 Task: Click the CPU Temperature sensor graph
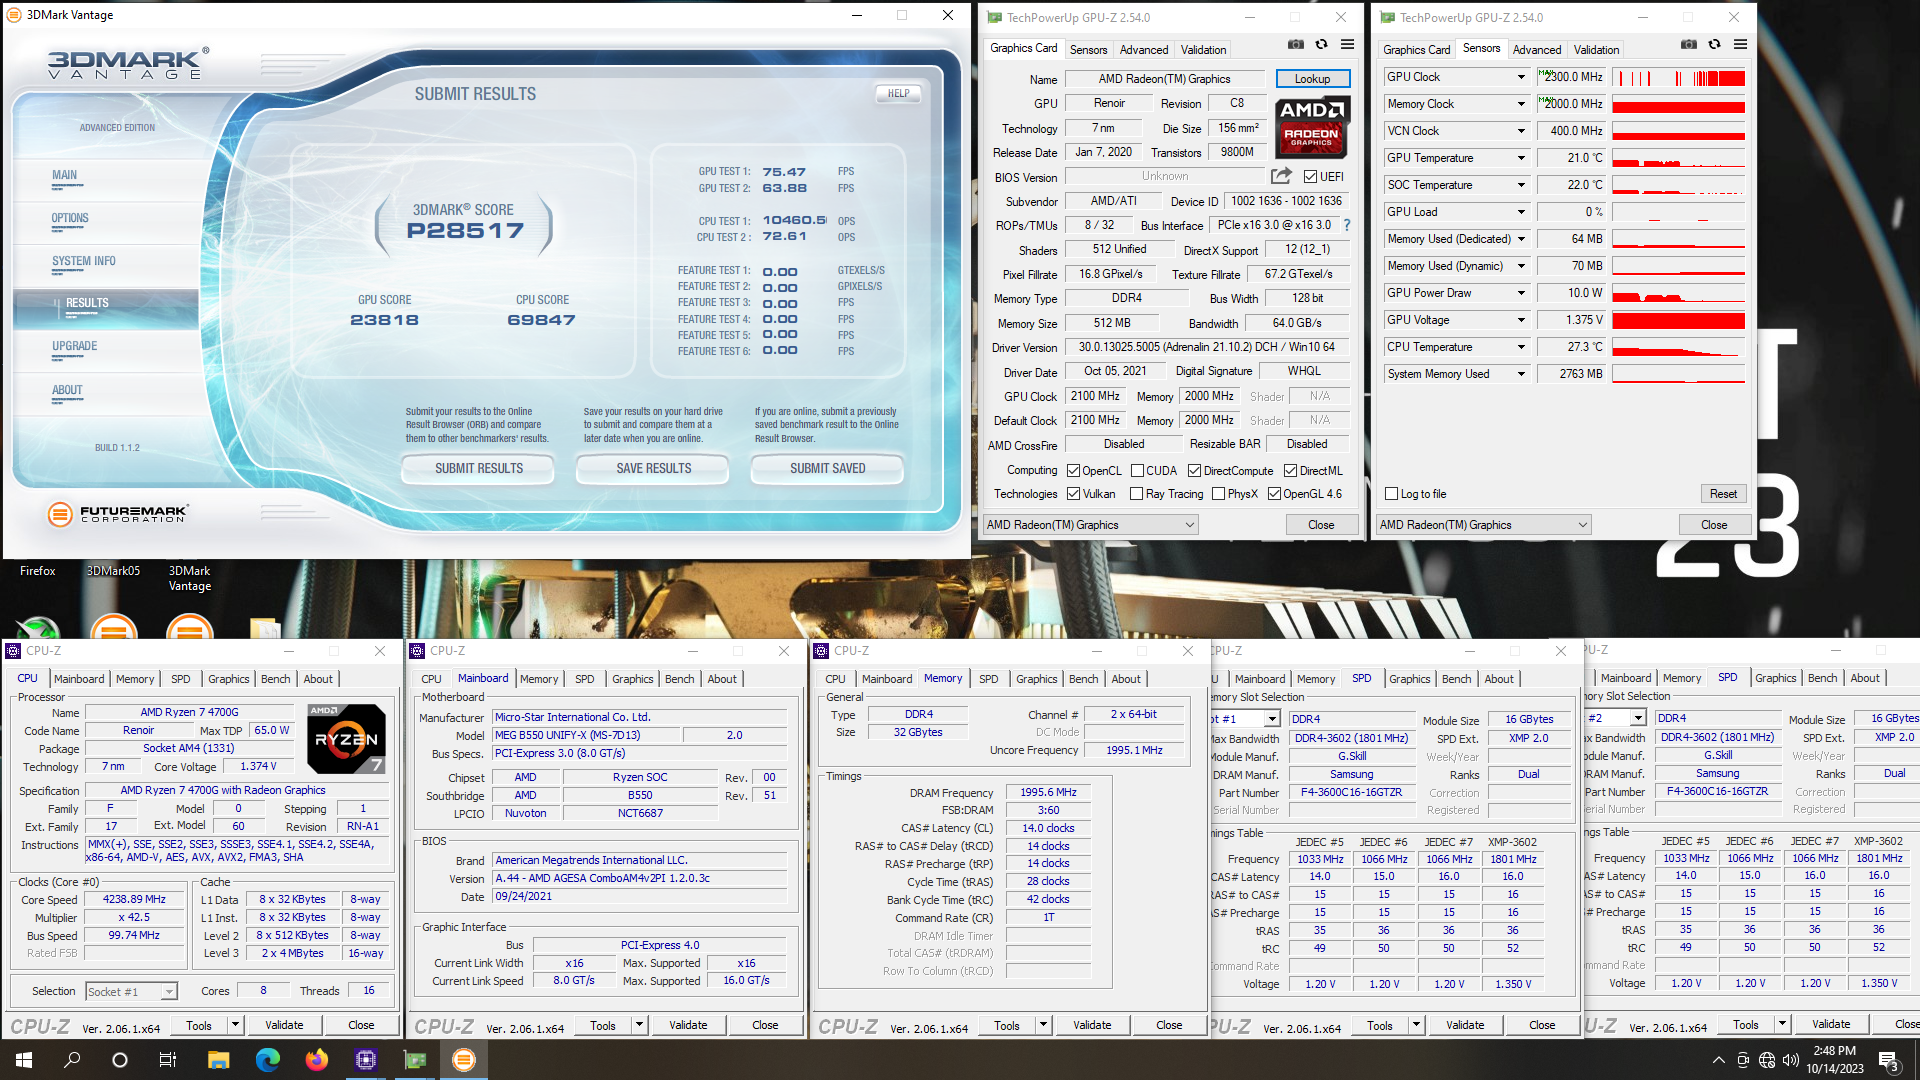point(1679,347)
